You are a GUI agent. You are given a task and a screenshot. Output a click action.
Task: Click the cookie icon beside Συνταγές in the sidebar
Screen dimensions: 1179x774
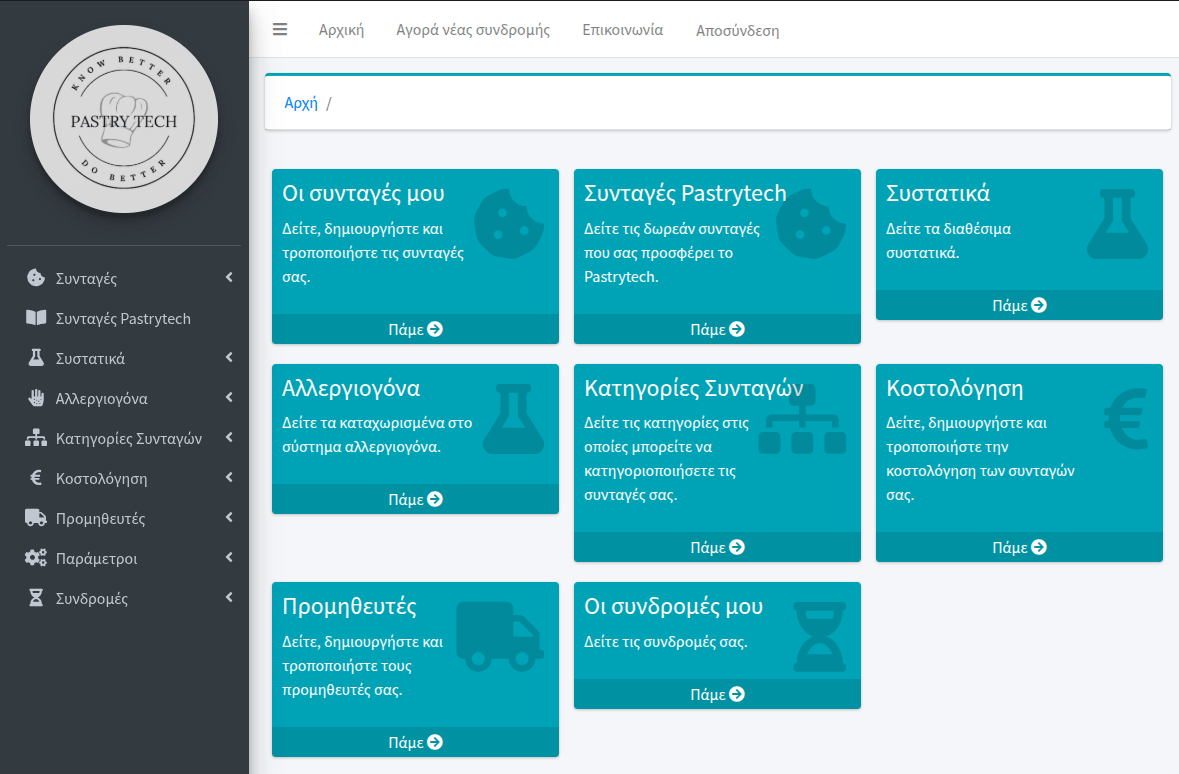click(35, 278)
